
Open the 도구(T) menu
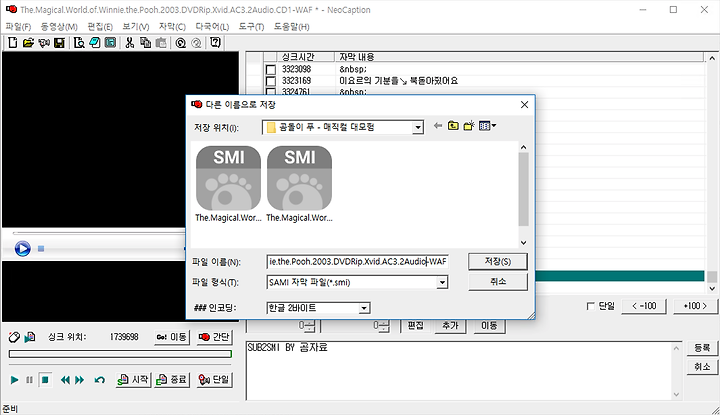[251, 27]
